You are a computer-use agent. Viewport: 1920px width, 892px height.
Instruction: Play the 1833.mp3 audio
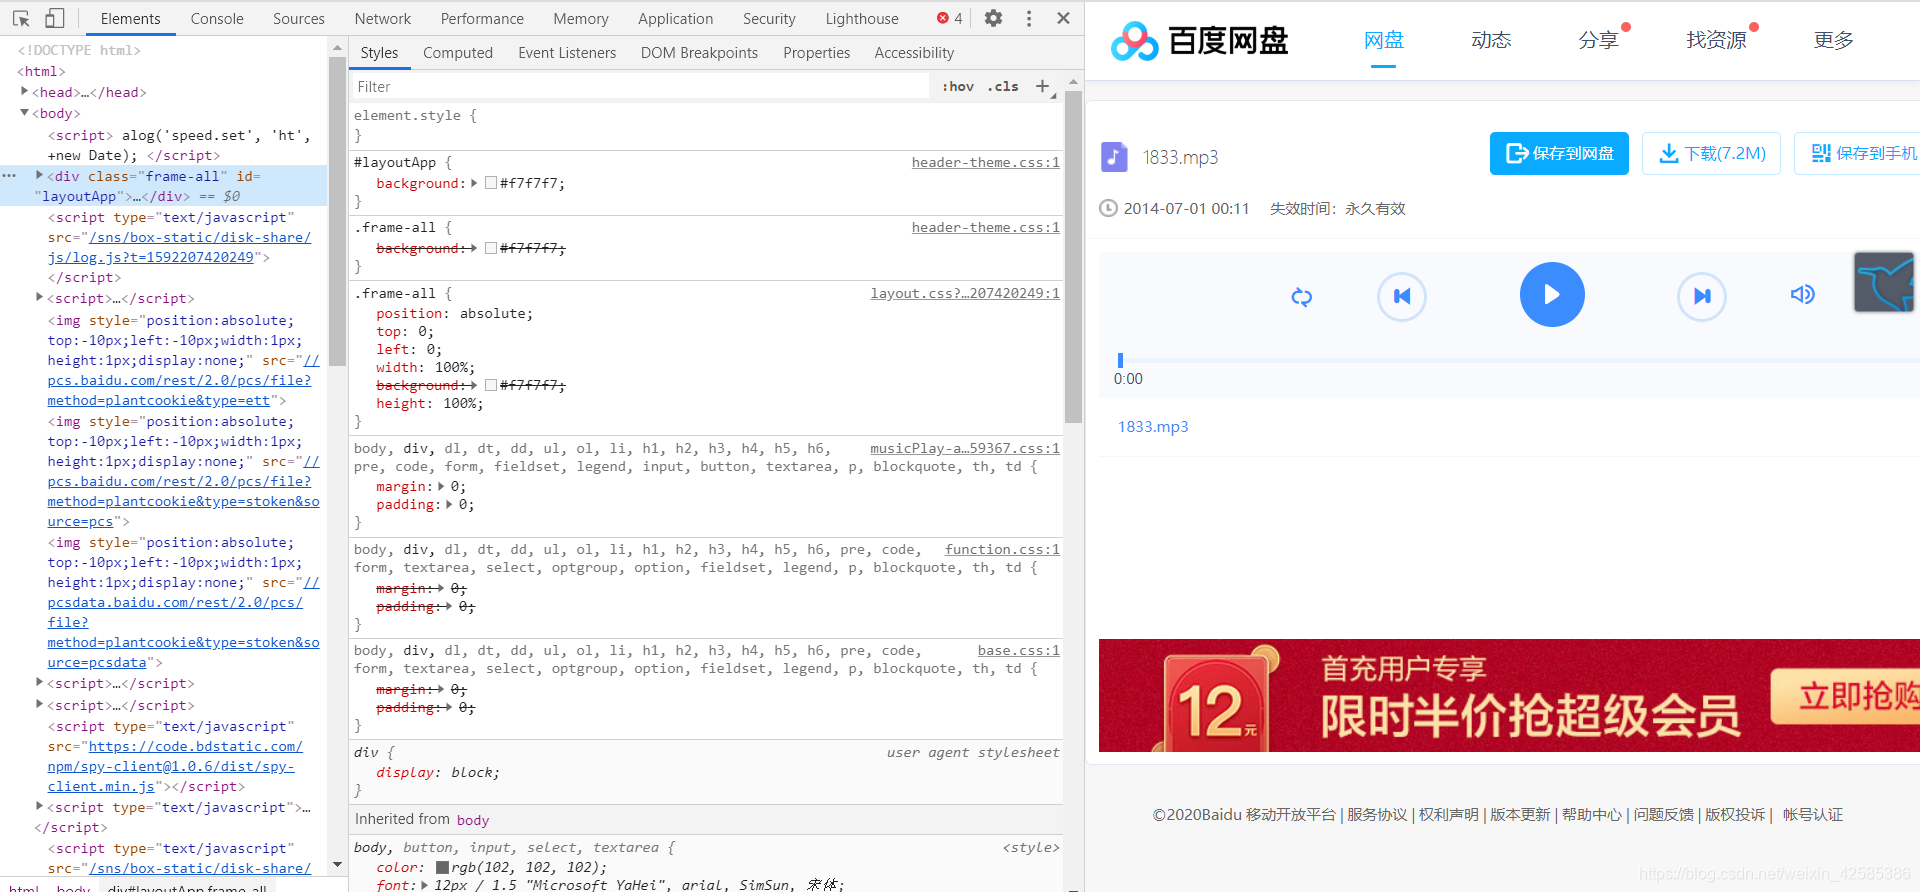click(1552, 294)
